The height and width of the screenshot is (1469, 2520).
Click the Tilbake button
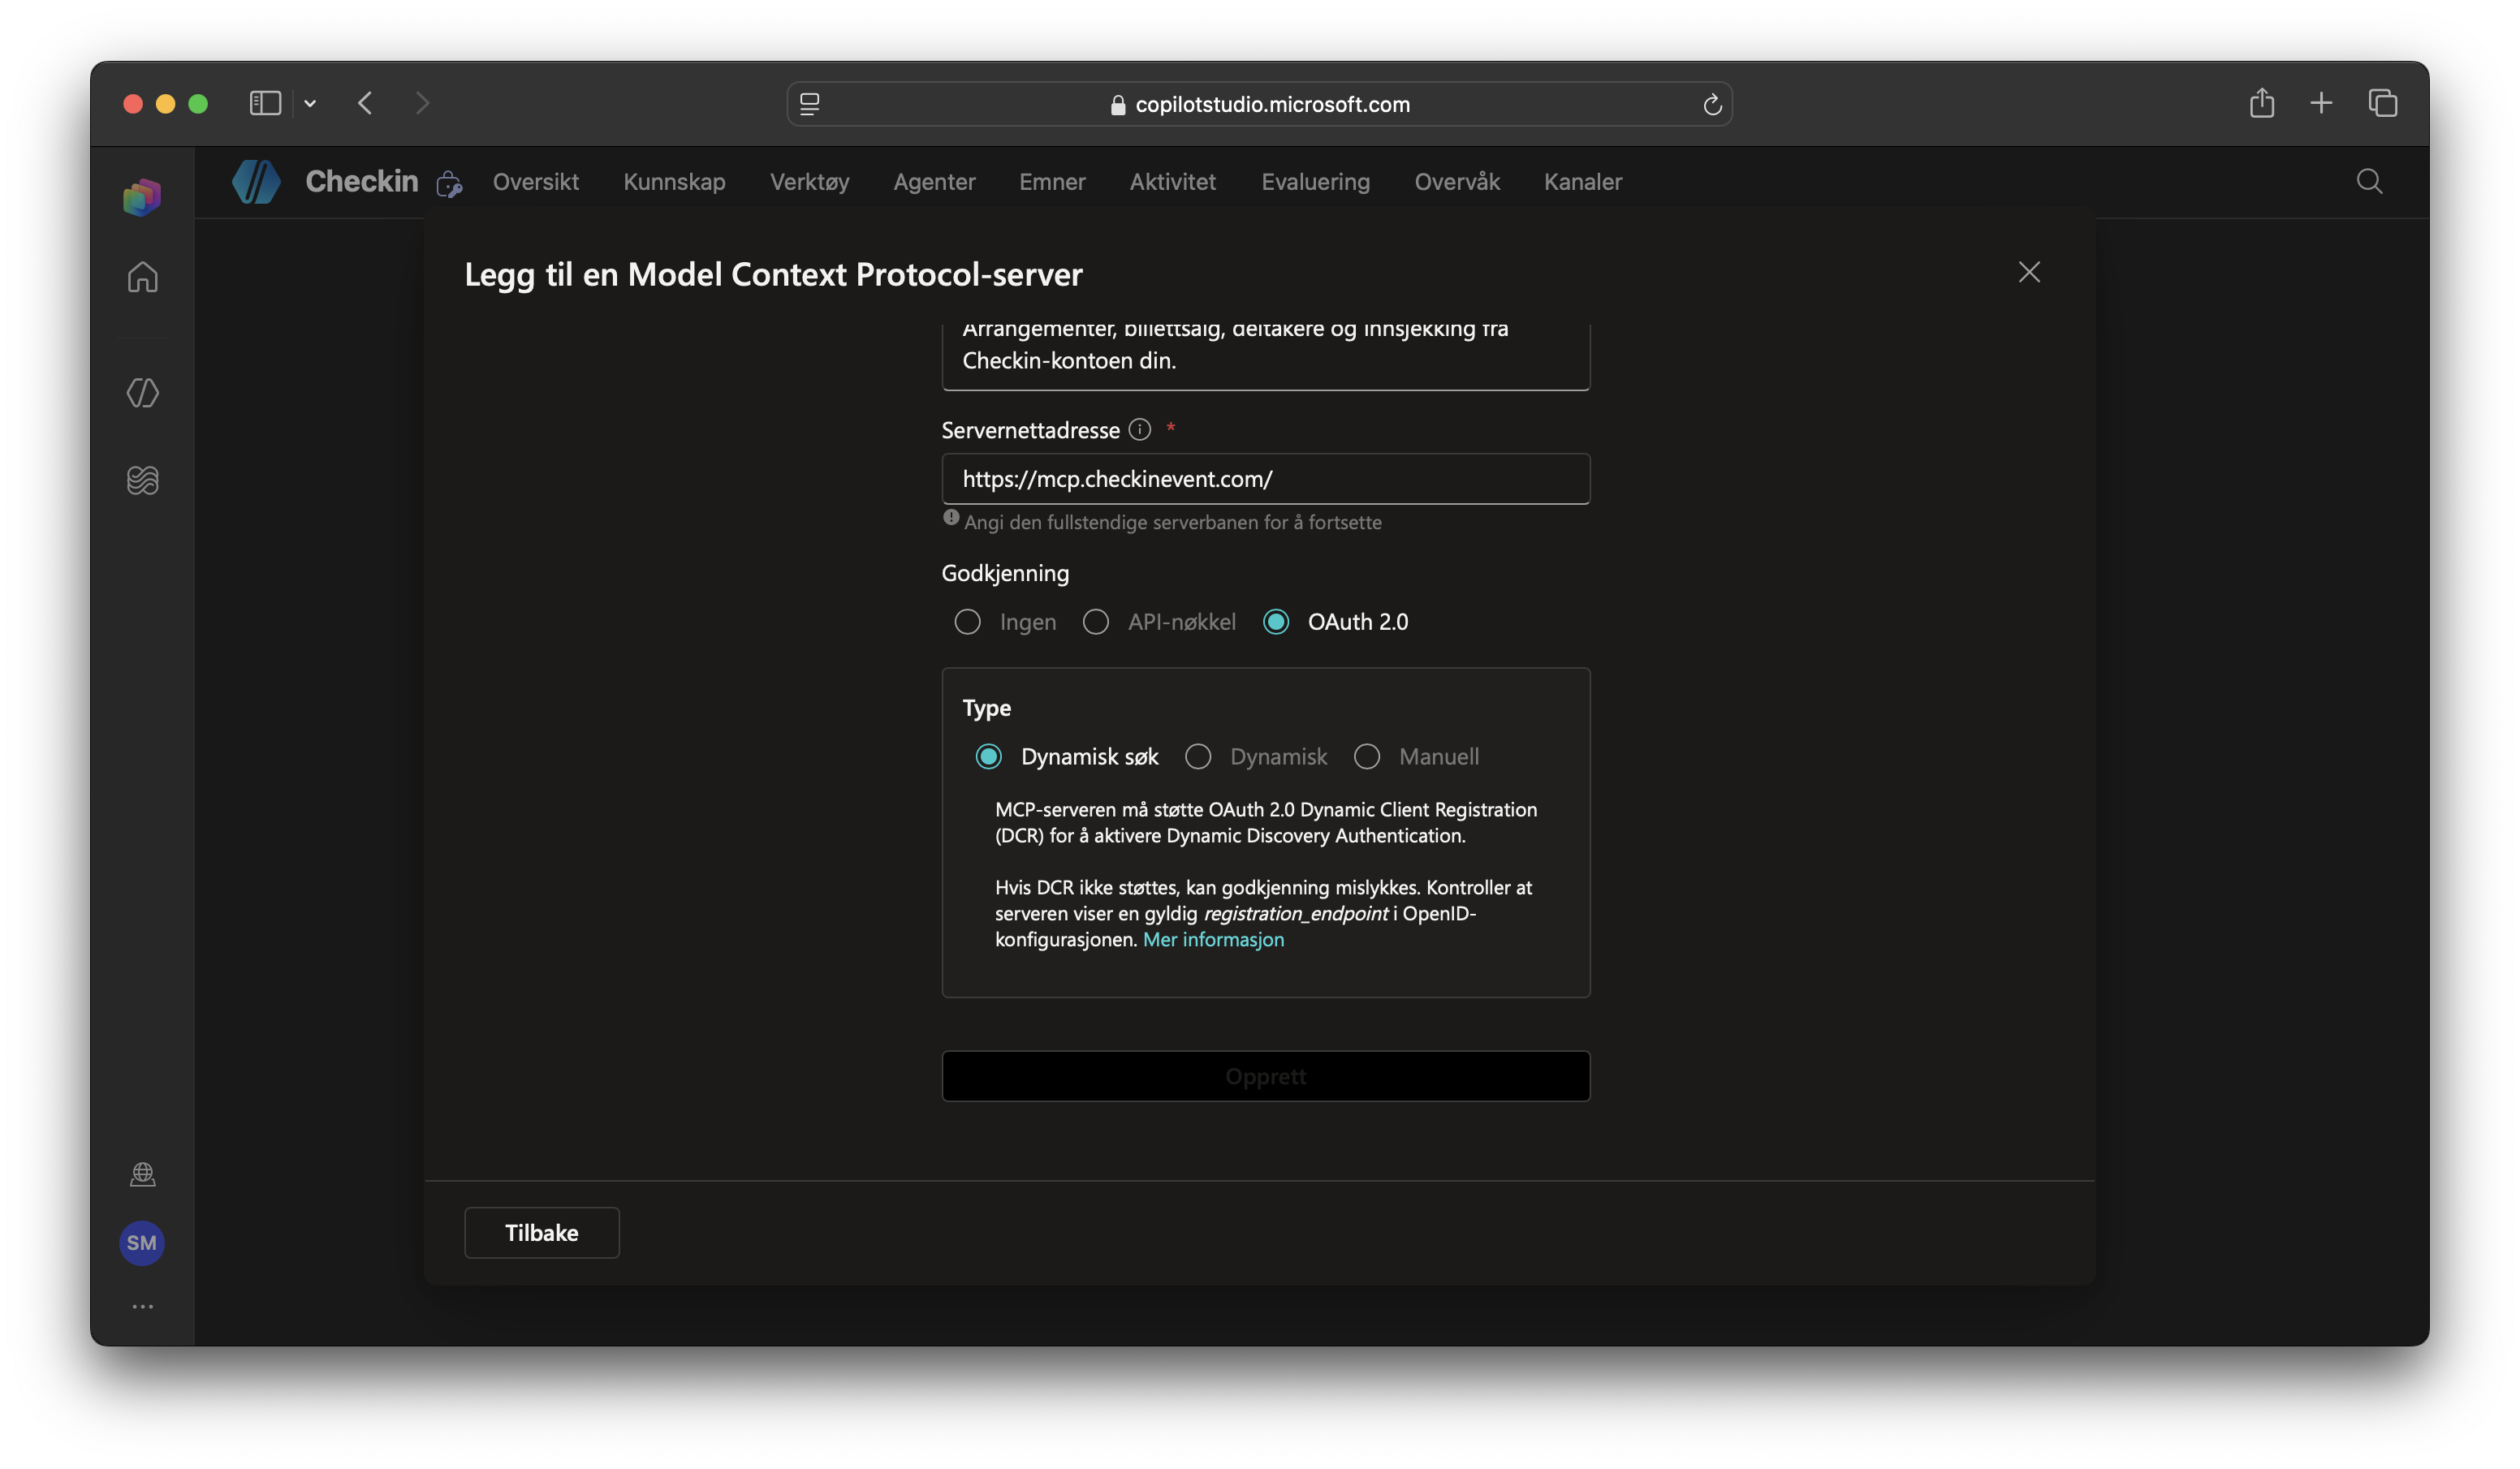(x=541, y=1233)
